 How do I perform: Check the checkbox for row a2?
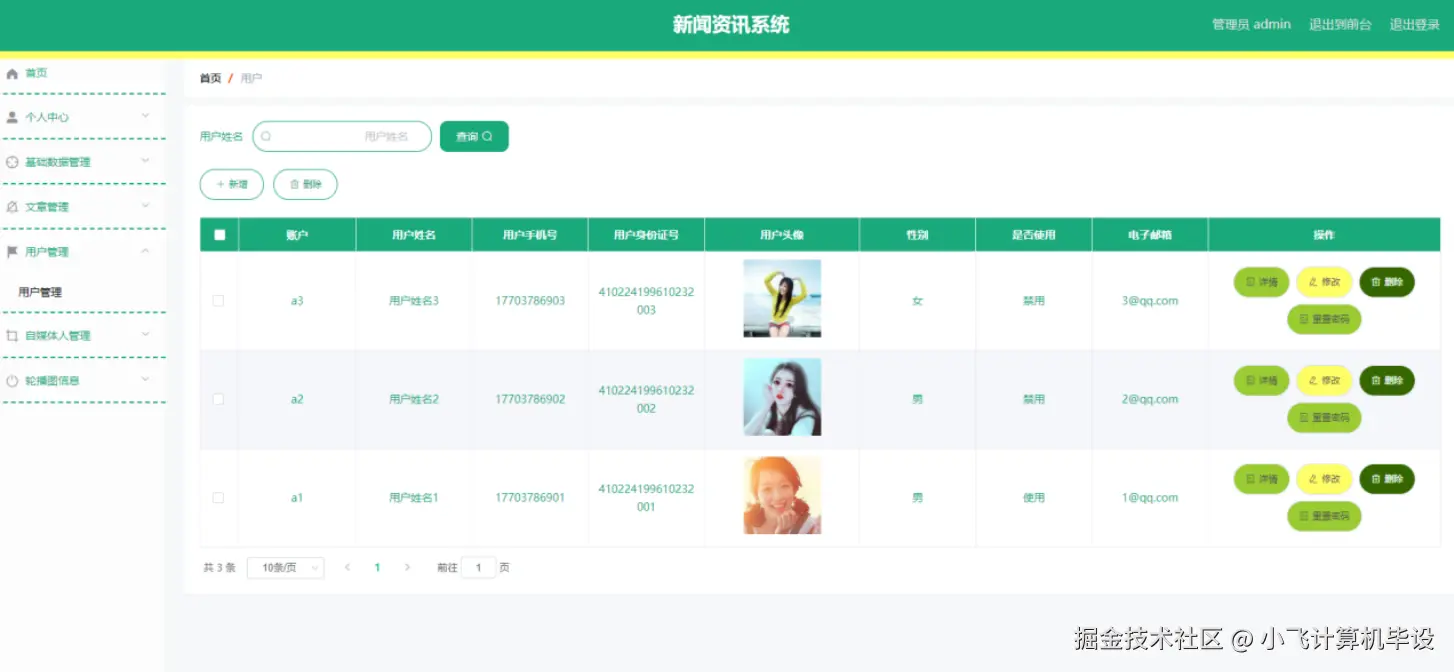(218, 399)
